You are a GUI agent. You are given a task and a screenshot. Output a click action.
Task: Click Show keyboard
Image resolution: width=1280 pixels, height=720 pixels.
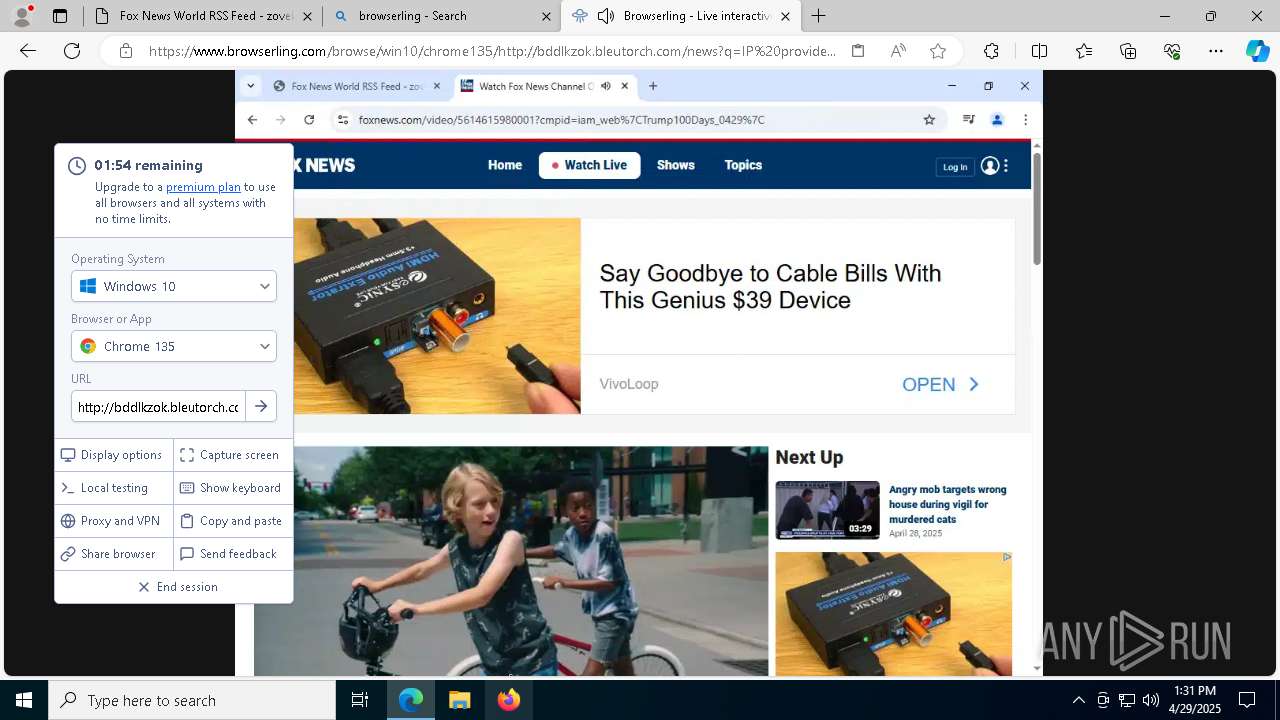(233, 488)
